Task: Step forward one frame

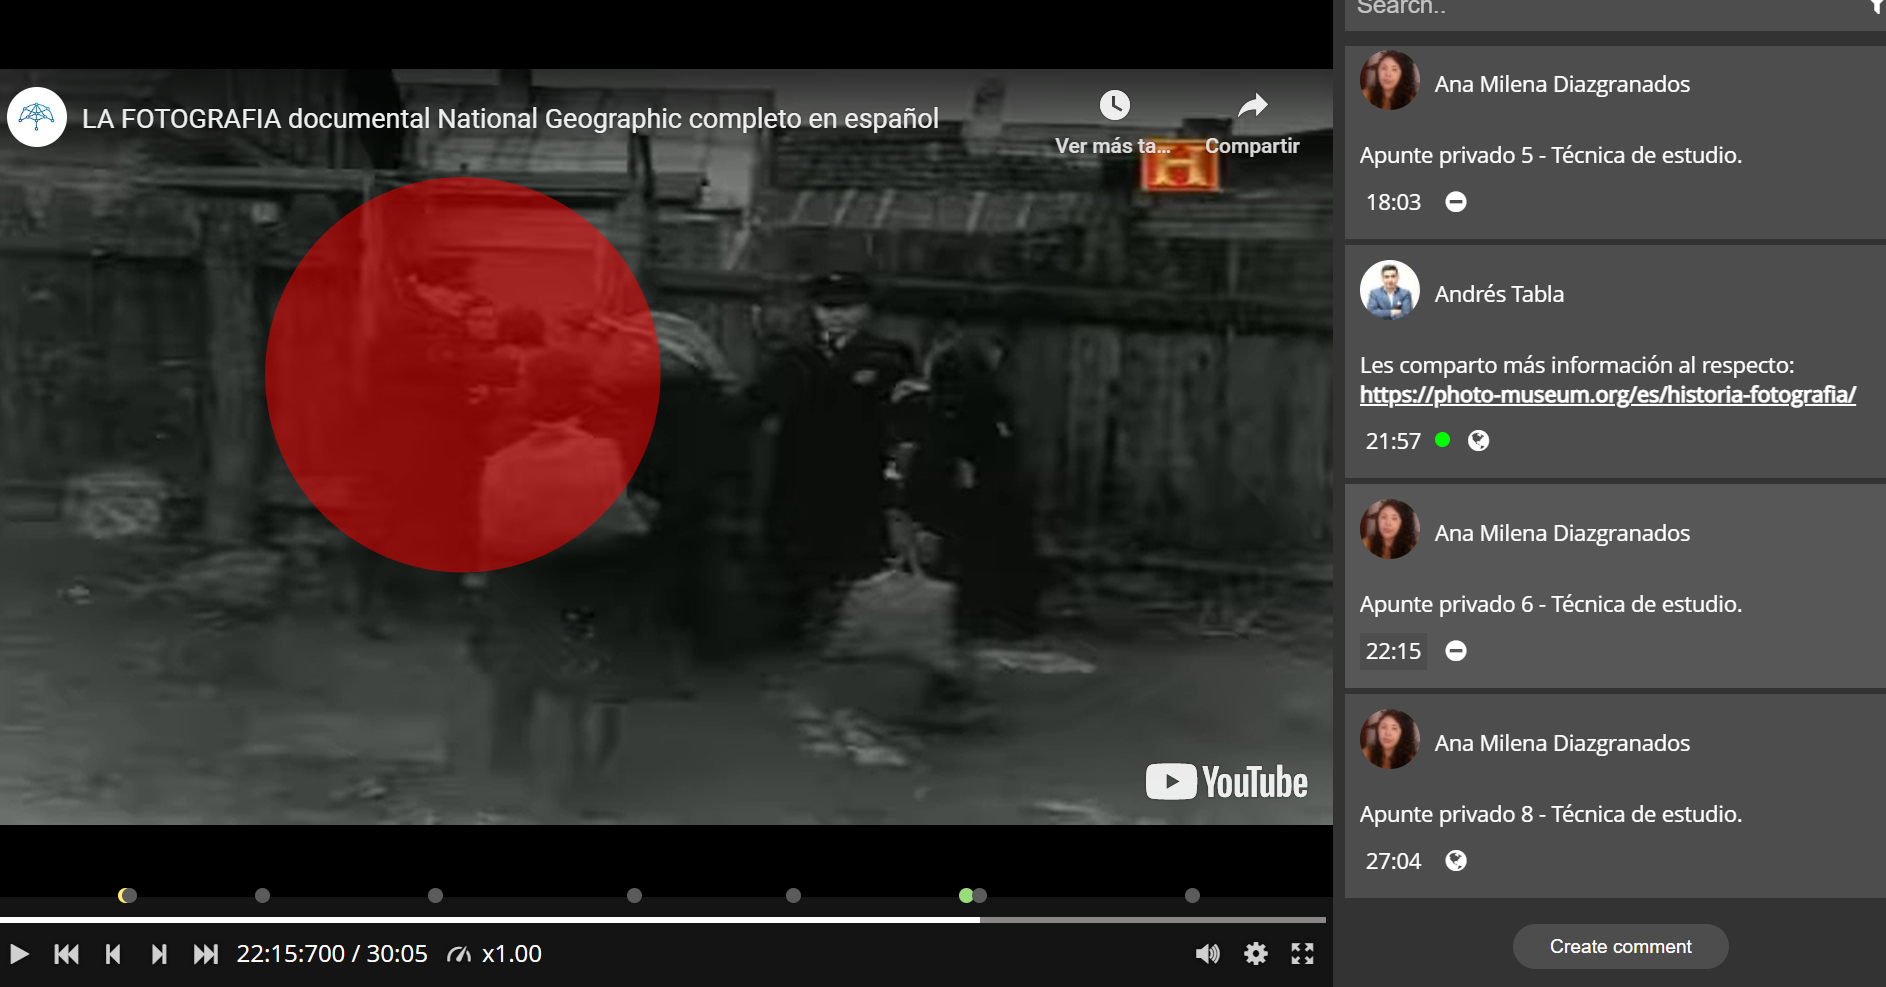Action: pos(159,954)
